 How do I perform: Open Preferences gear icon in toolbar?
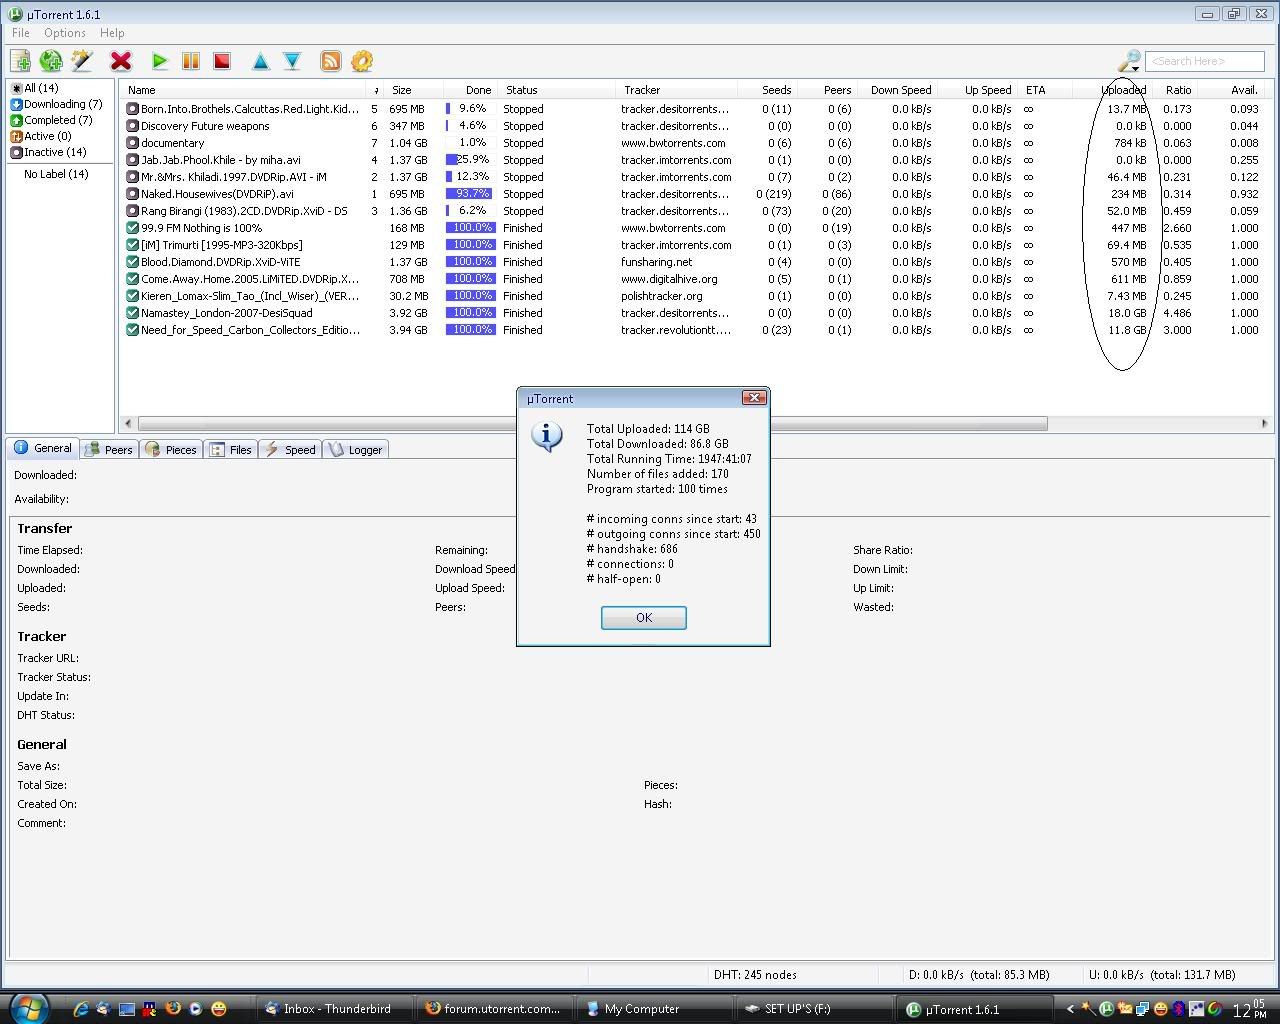coord(362,61)
